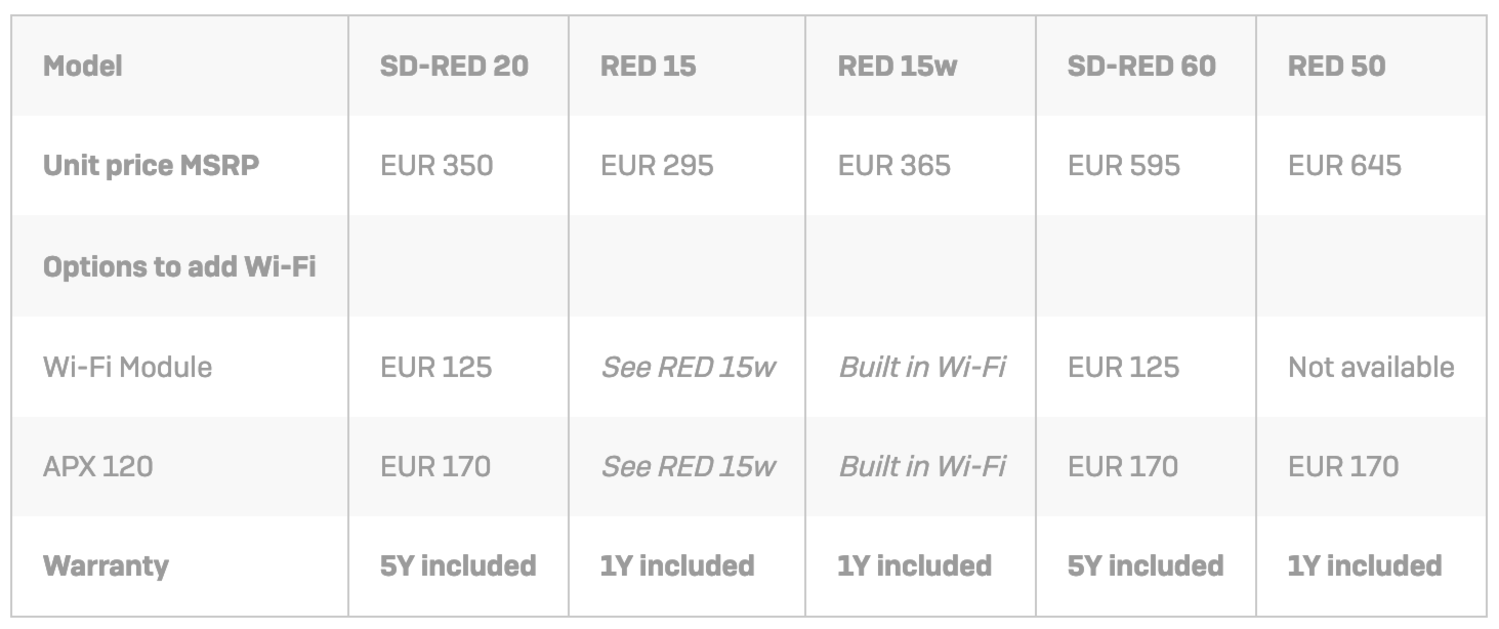Select the RED 15w column header
The image size is (1499, 629).
(897, 66)
